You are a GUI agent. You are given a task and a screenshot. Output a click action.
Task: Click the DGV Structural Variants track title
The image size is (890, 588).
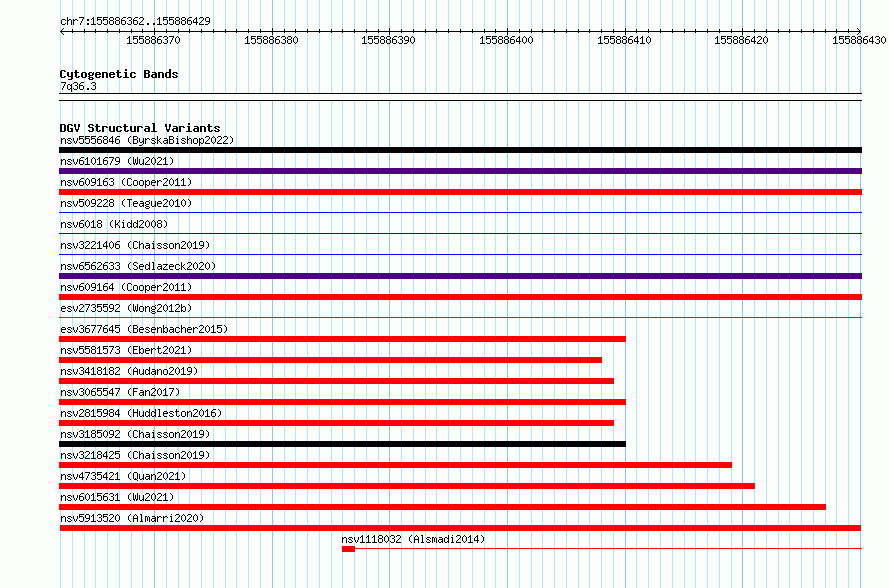pos(140,128)
